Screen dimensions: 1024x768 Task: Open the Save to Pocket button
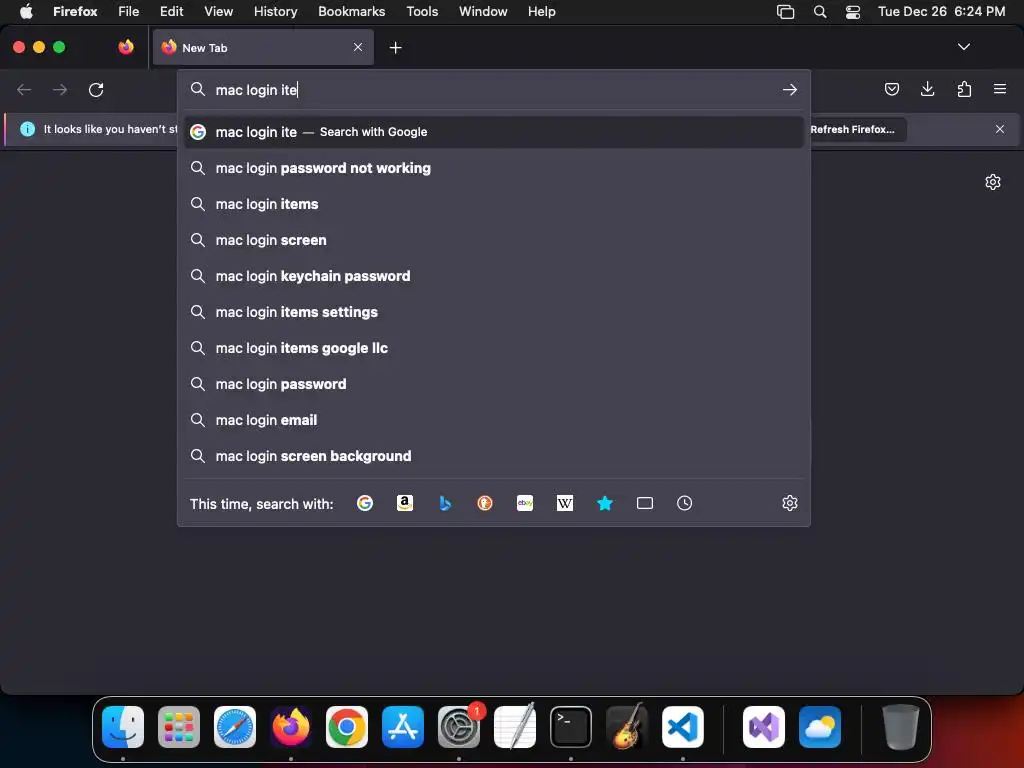click(891, 89)
